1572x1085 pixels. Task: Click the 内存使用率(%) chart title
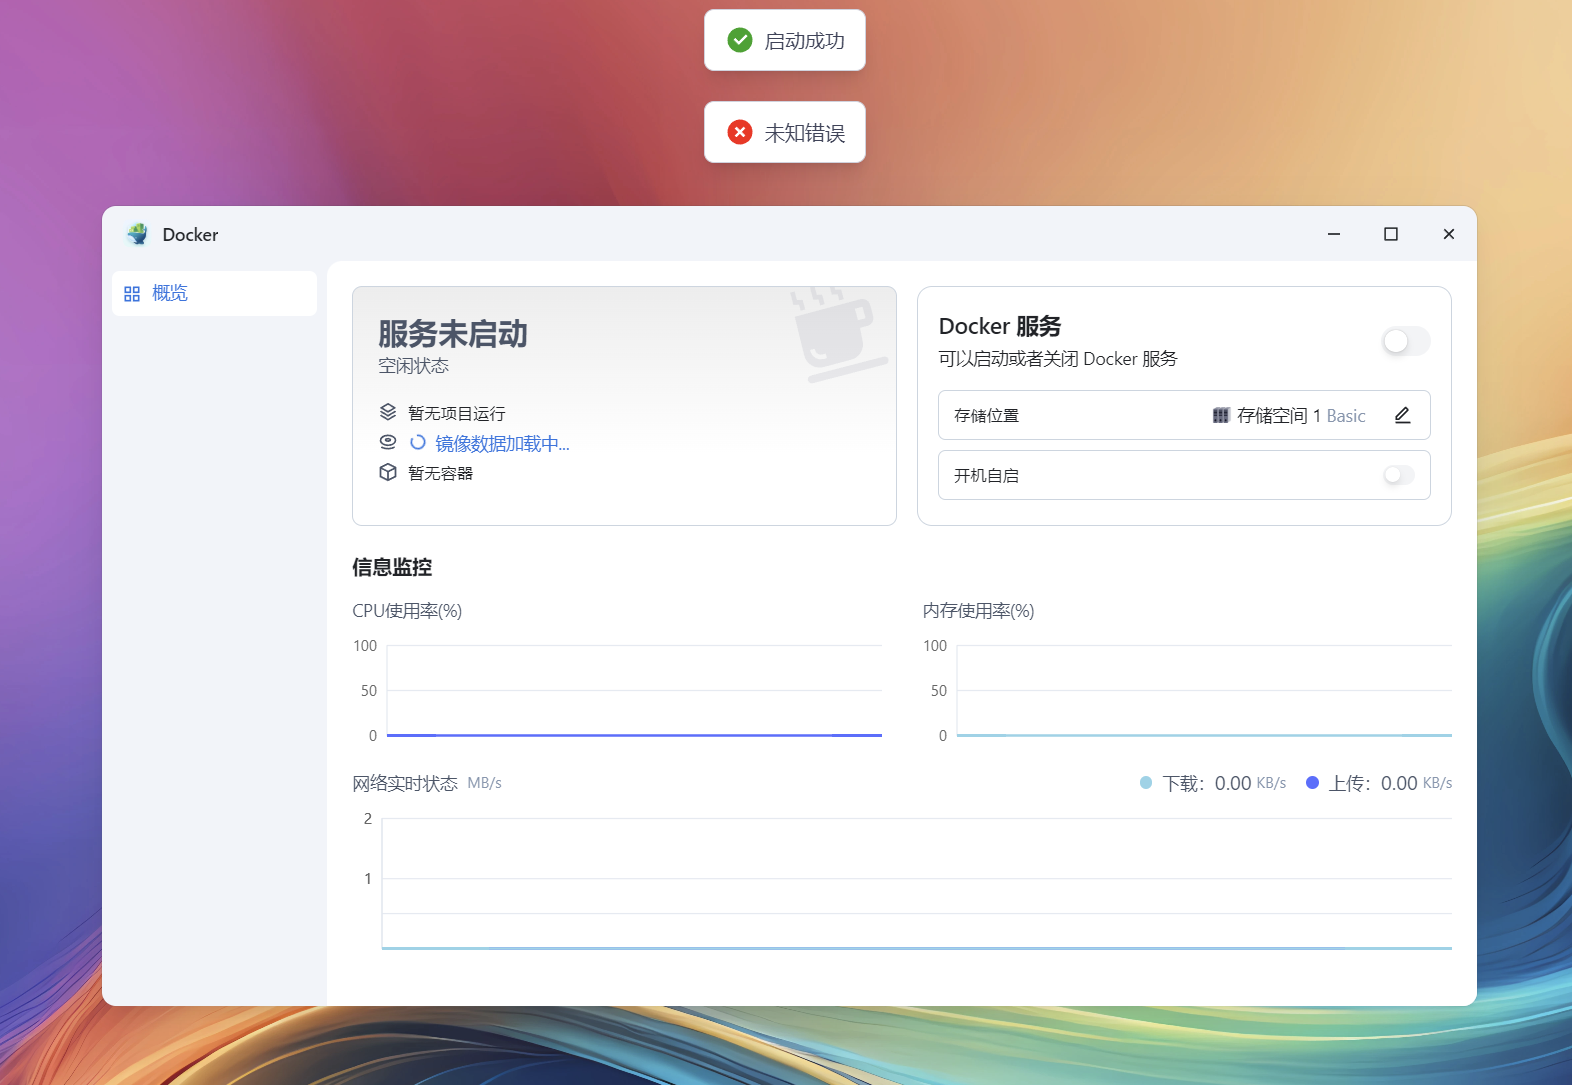(x=979, y=611)
